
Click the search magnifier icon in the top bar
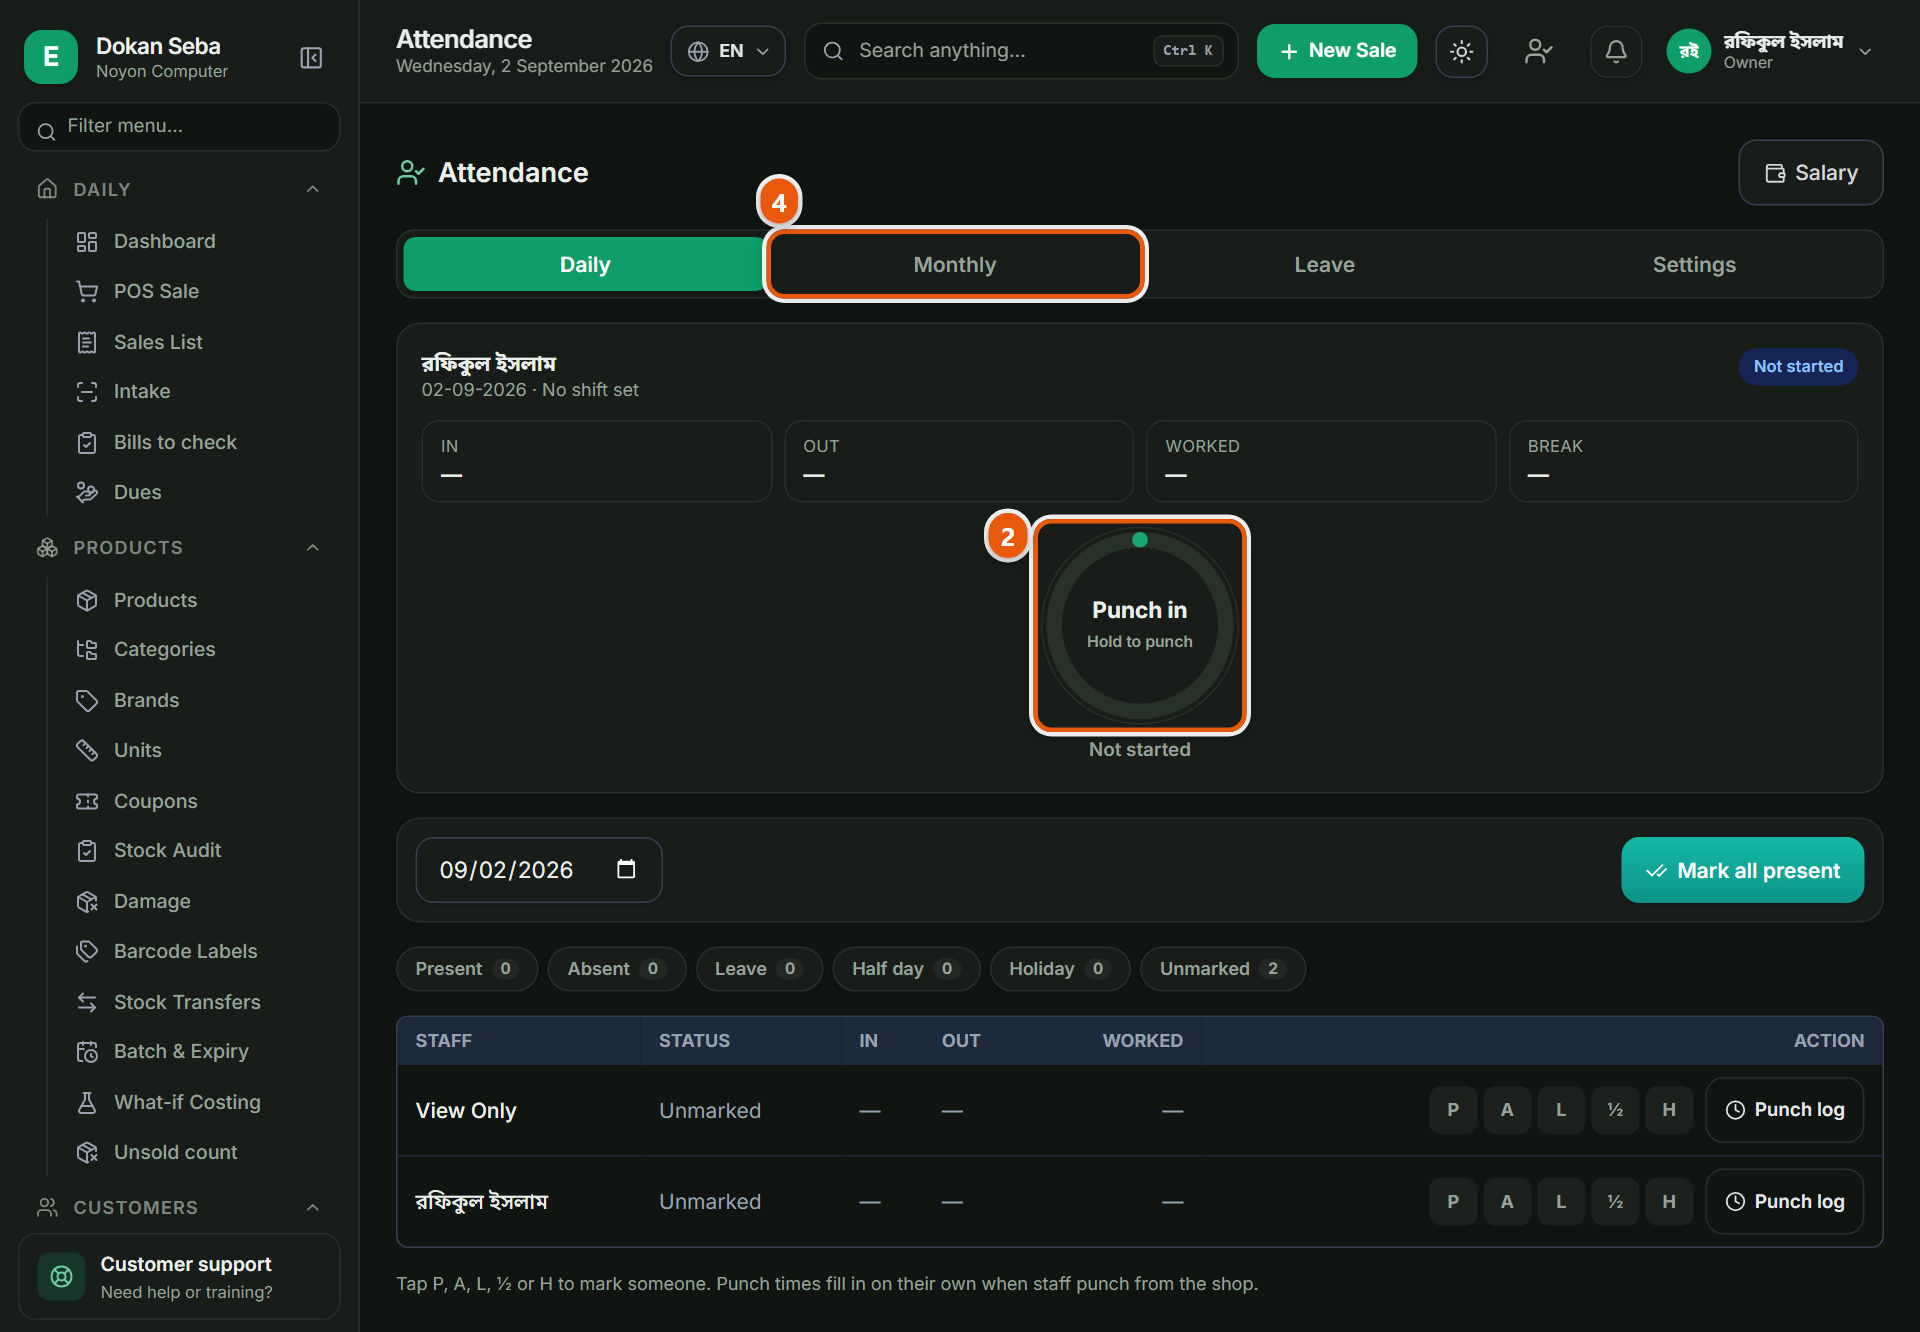click(x=833, y=51)
